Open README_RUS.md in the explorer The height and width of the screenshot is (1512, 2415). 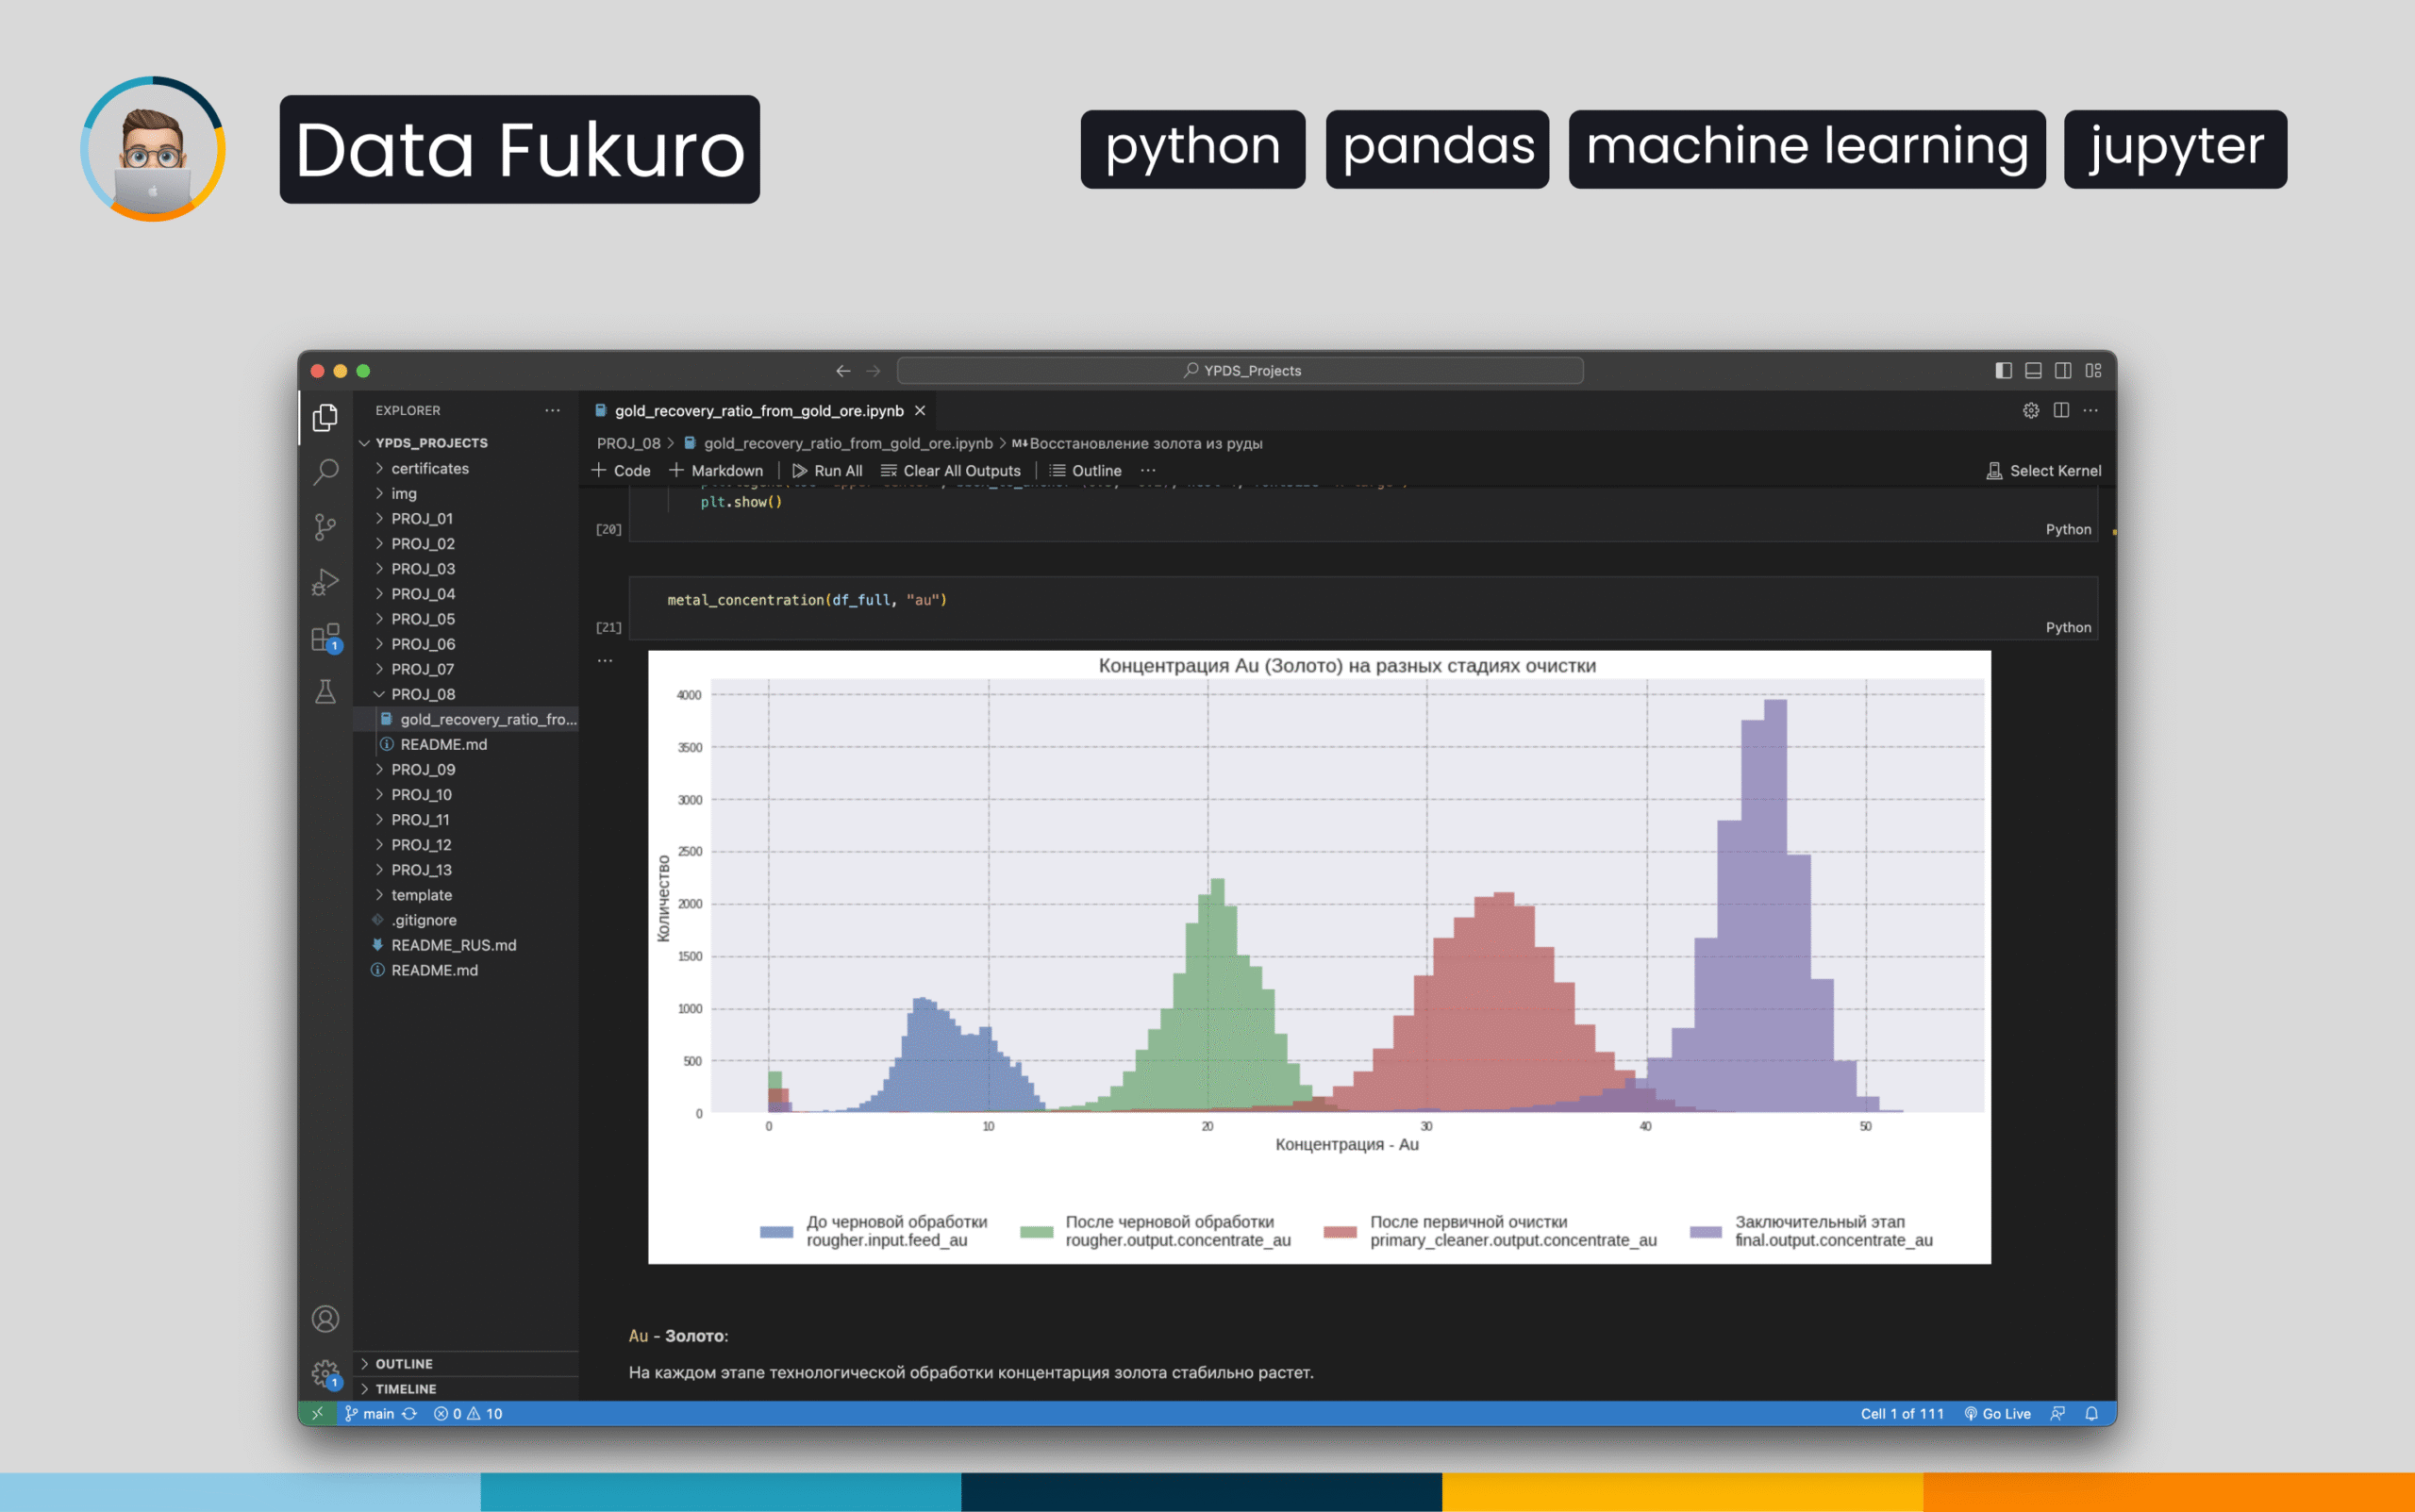pos(453,945)
